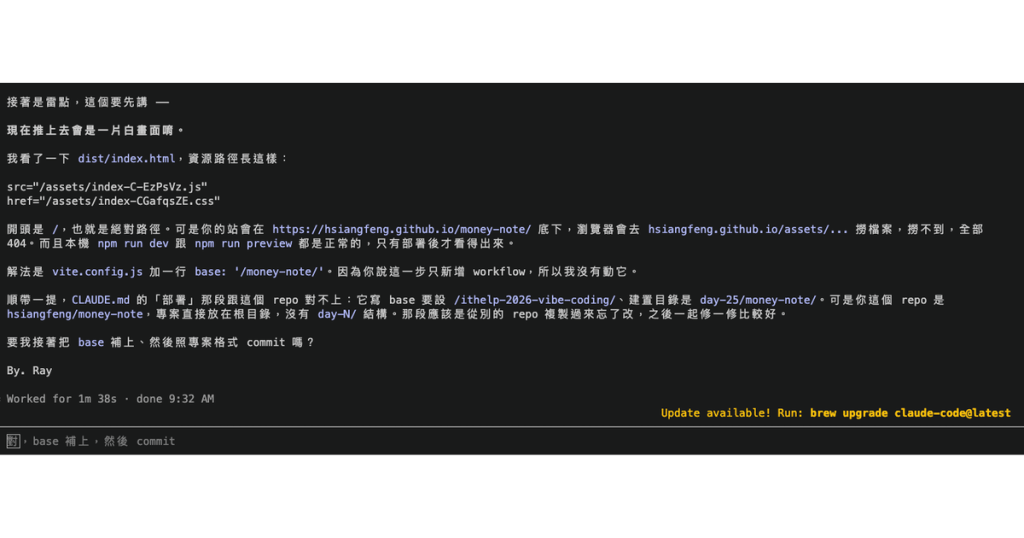Viewport: 1024px width, 538px height.
Task: Click the npm run preview command text
Action: point(243,244)
